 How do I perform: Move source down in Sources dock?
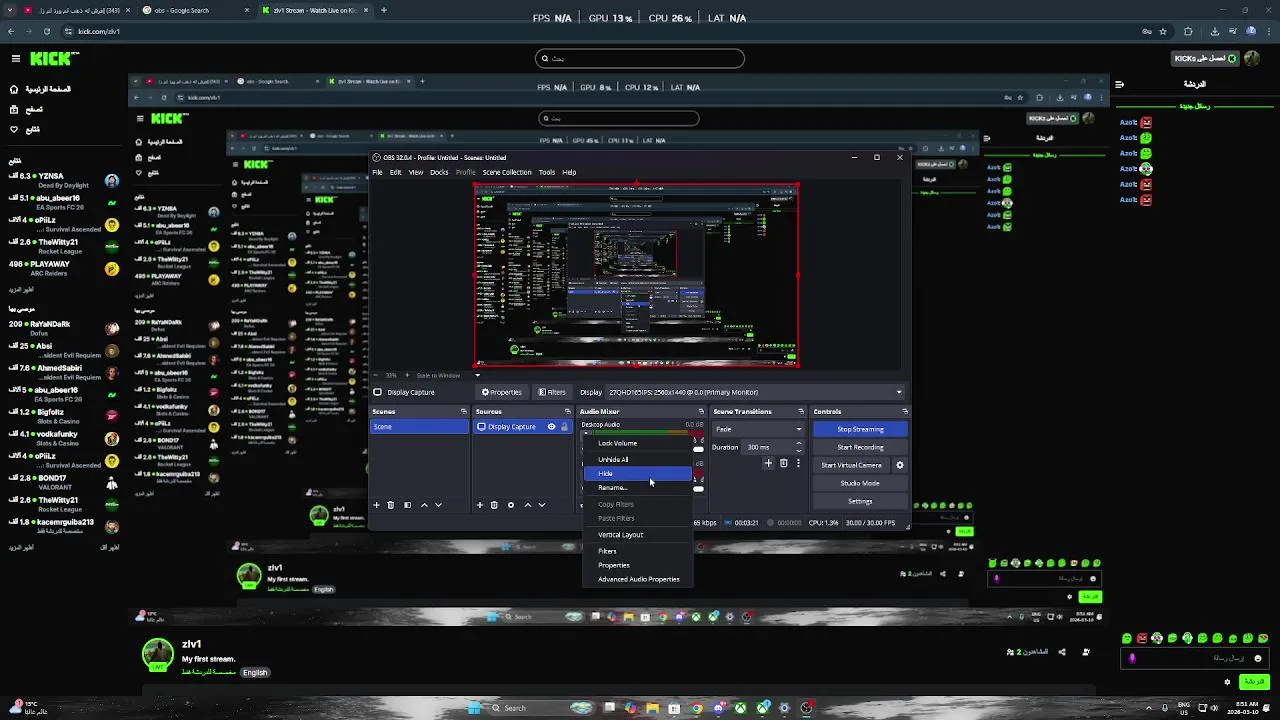(x=542, y=505)
